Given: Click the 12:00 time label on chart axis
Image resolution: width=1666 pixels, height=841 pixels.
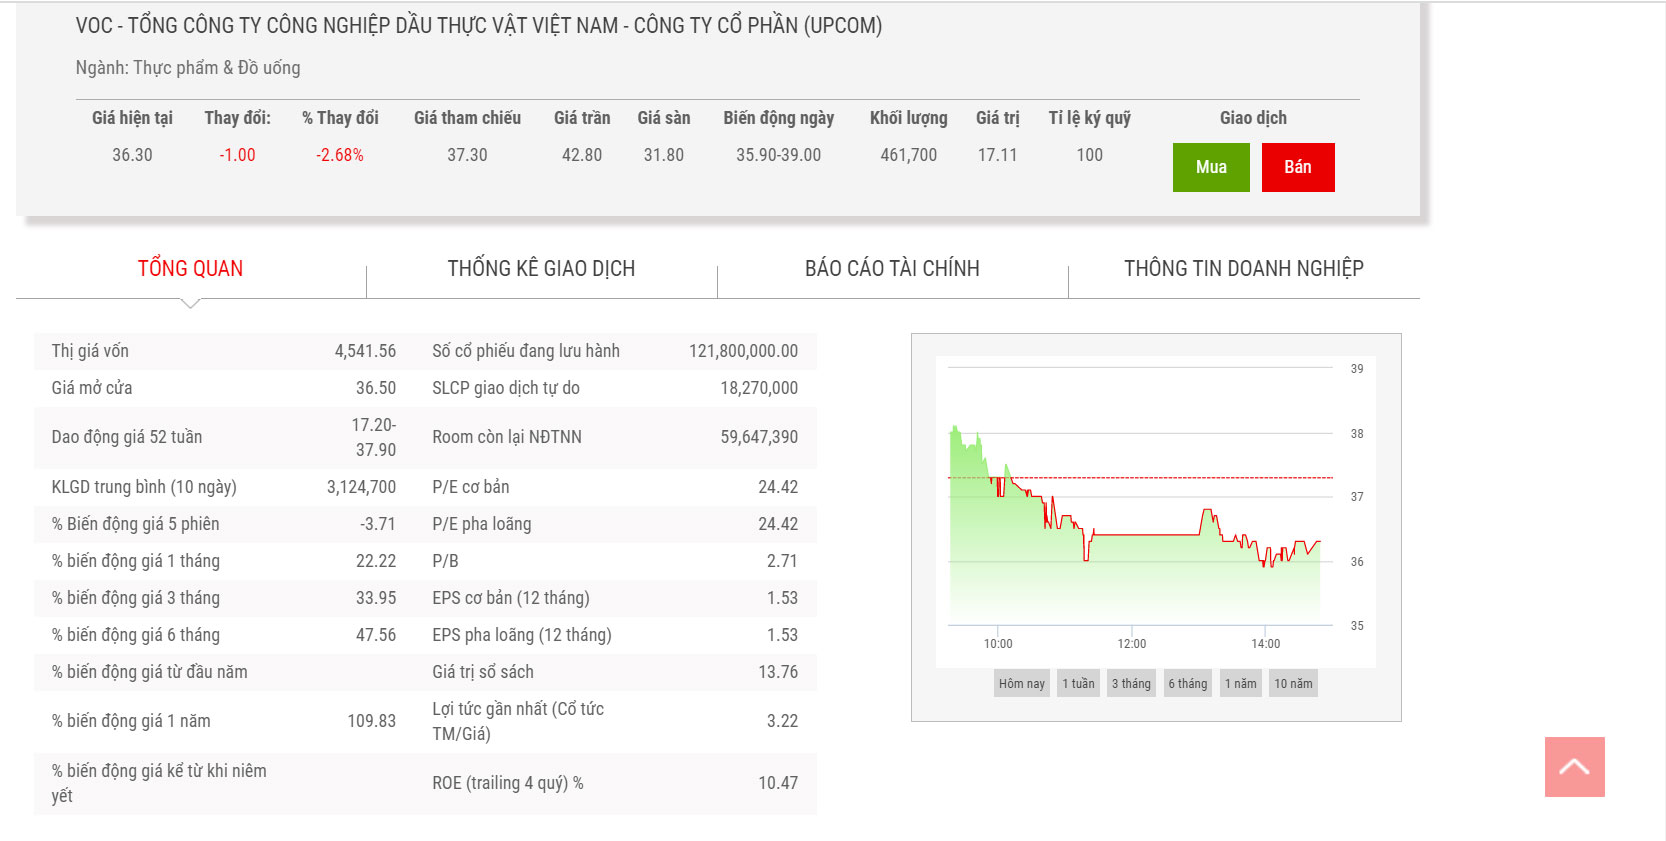Looking at the screenshot, I should point(1131,644).
